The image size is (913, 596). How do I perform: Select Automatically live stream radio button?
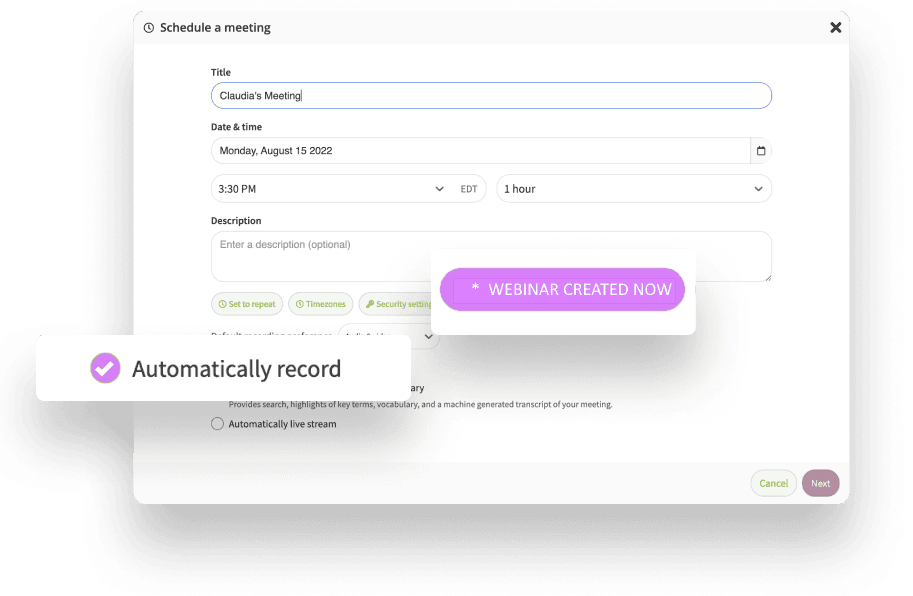pos(217,424)
